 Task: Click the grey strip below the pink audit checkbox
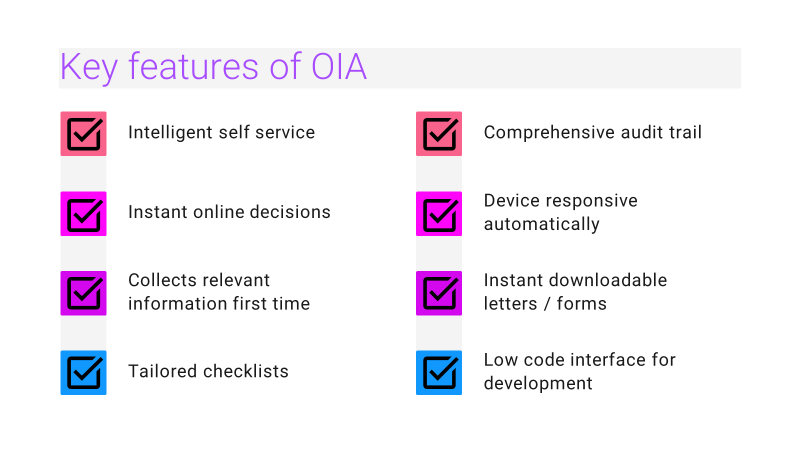click(x=439, y=173)
